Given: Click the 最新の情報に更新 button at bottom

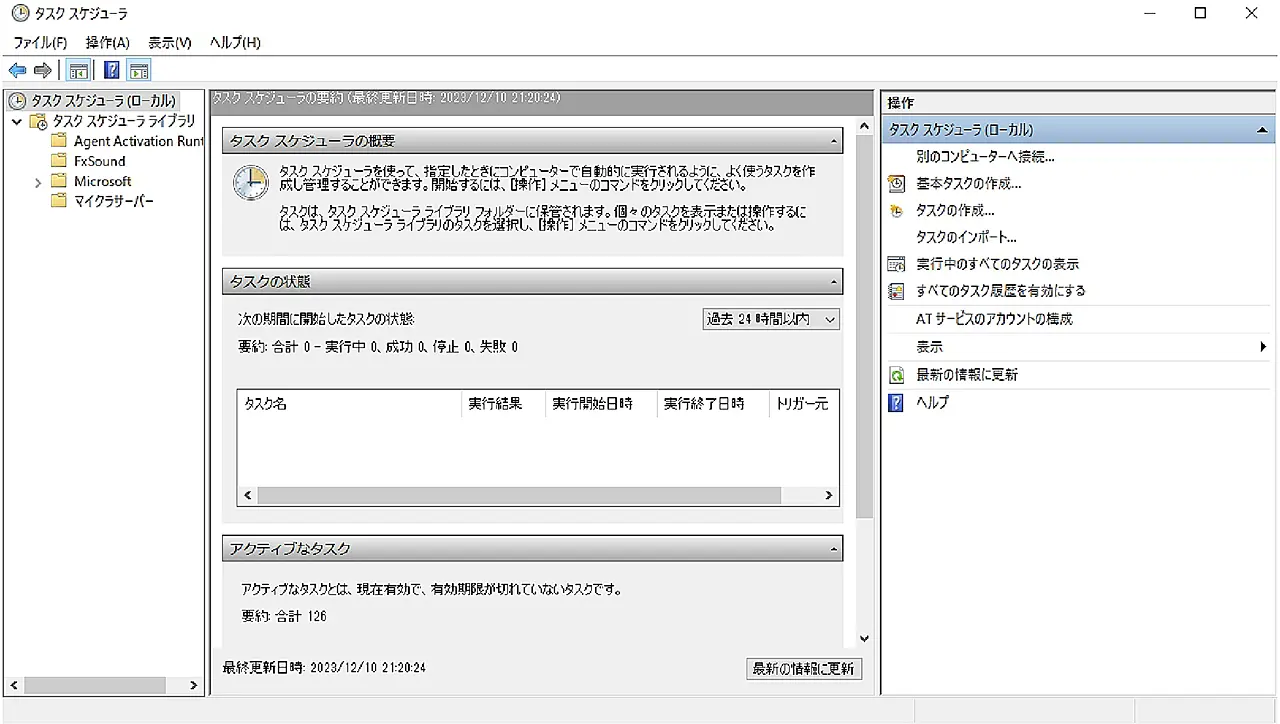Looking at the screenshot, I should [x=804, y=668].
